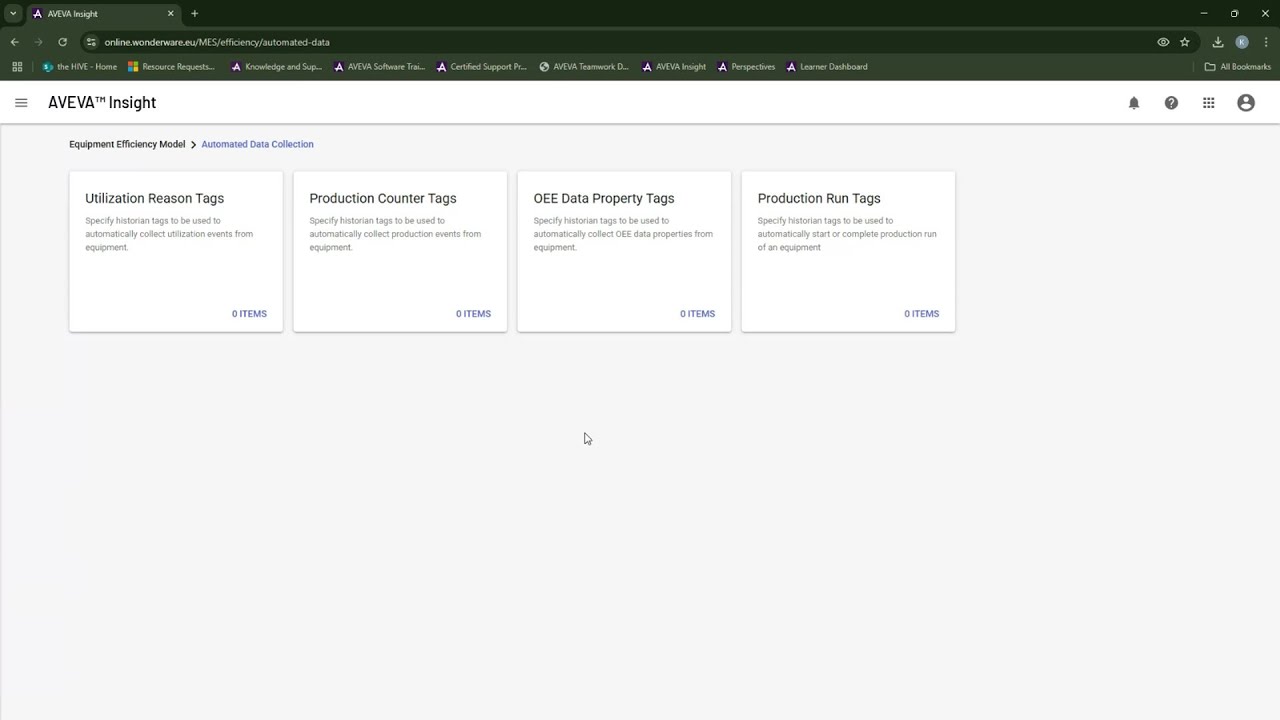
Task: Open AVEVA Teamwork bookmark
Action: [x=584, y=67]
